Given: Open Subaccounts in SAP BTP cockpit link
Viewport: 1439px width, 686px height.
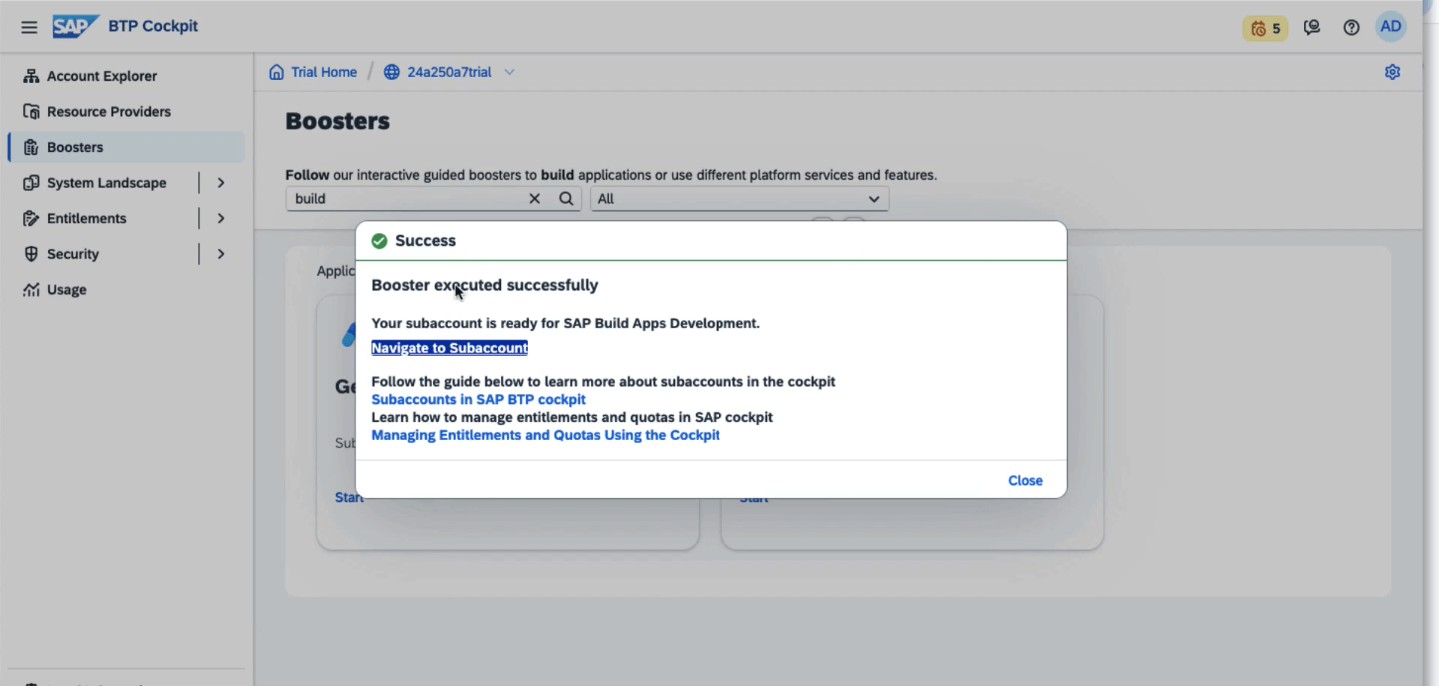Looking at the screenshot, I should pyautogui.click(x=479, y=399).
